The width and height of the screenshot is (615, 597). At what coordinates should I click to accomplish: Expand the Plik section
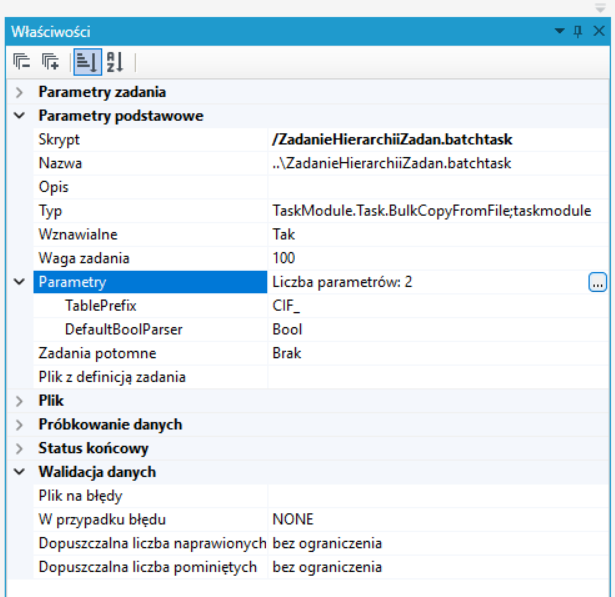pos(19,401)
